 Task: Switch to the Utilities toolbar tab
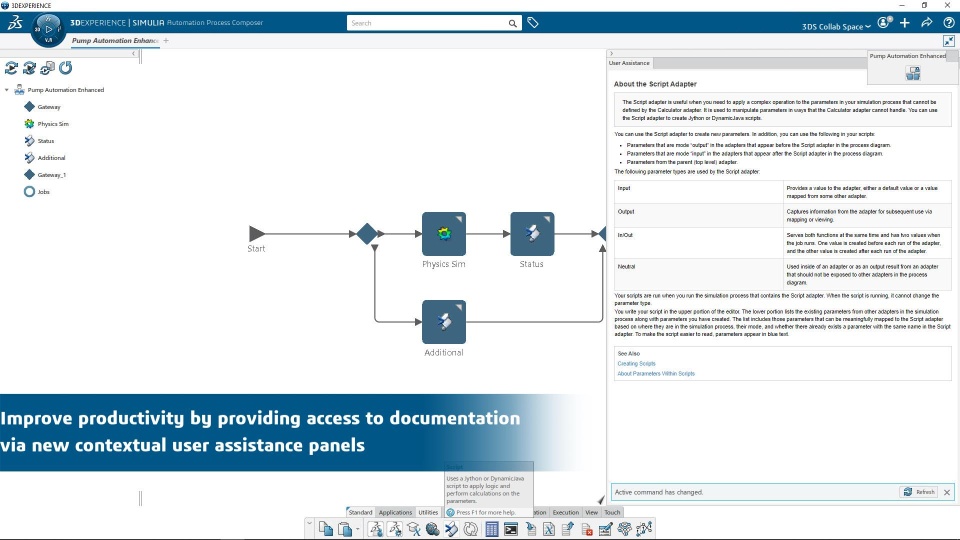[x=428, y=512]
